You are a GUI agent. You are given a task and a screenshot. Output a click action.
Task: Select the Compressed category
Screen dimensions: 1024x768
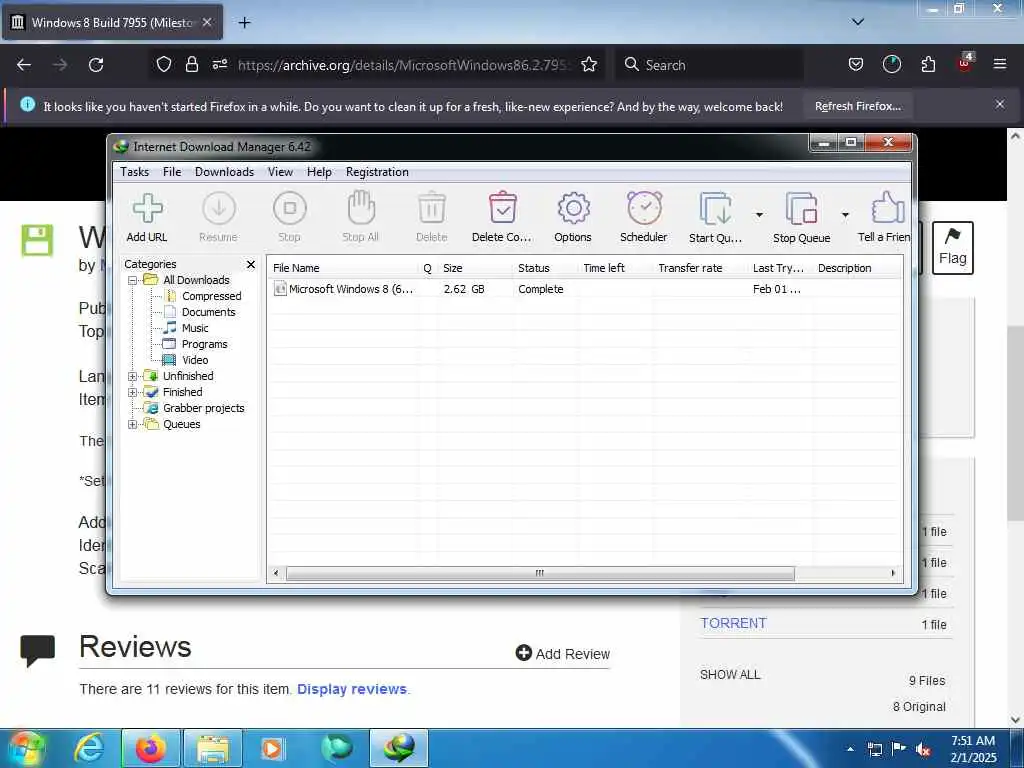click(x=212, y=296)
